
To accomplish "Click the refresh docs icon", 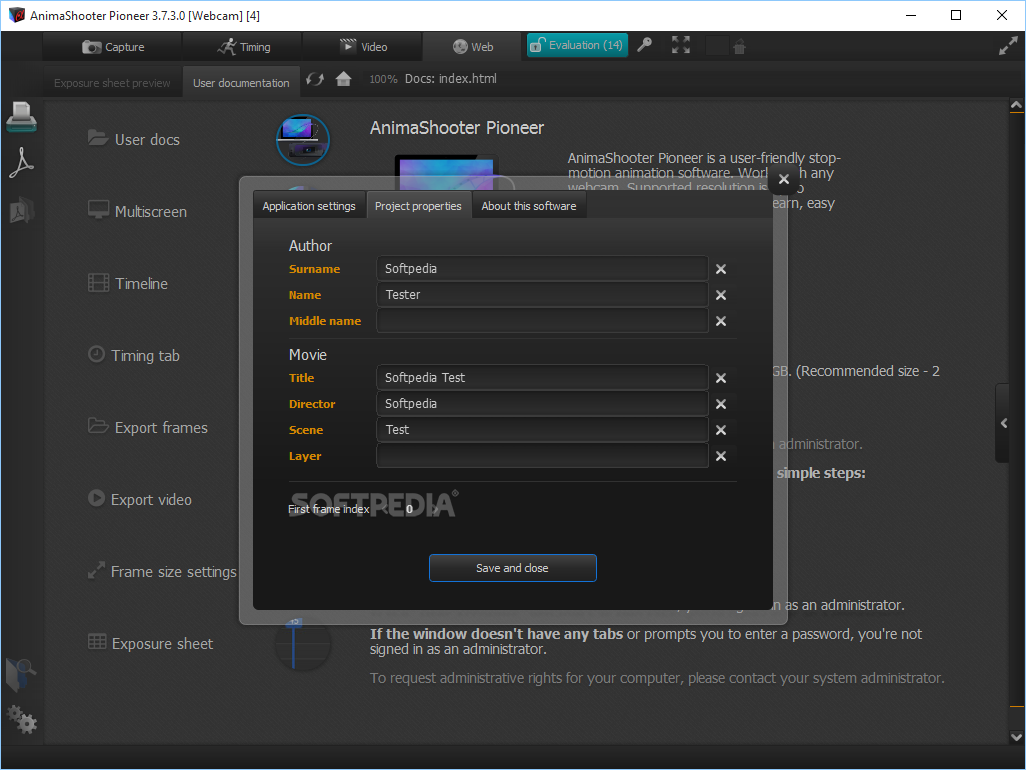I will click(315, 79).
